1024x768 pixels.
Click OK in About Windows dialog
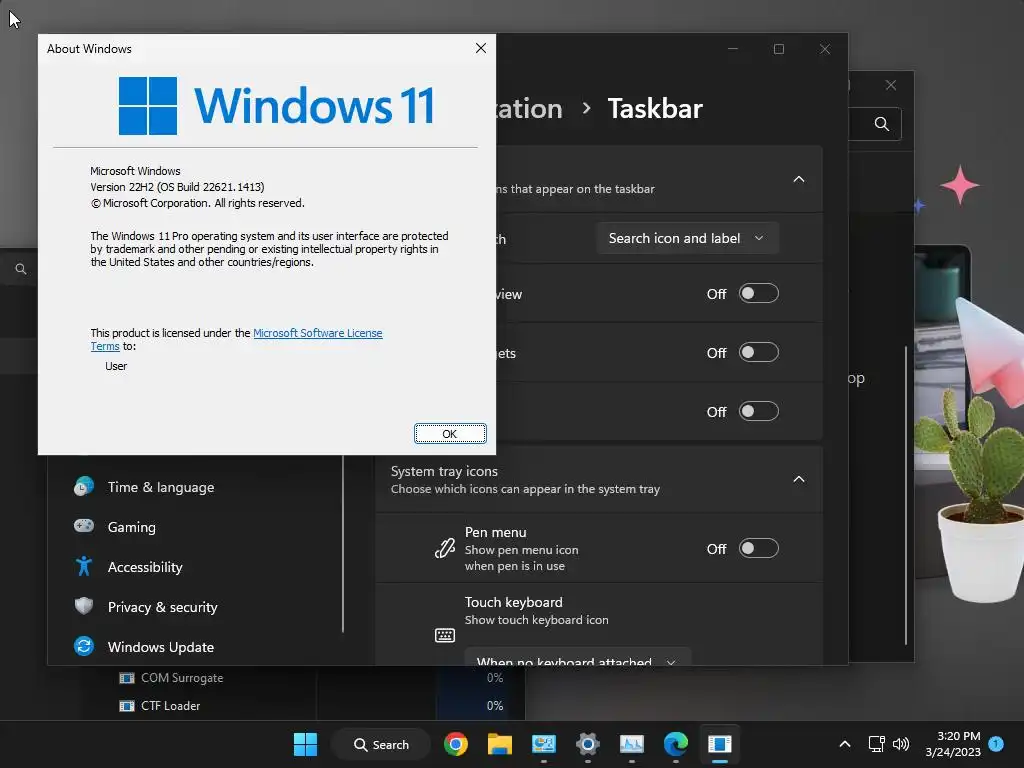[450, 434]
